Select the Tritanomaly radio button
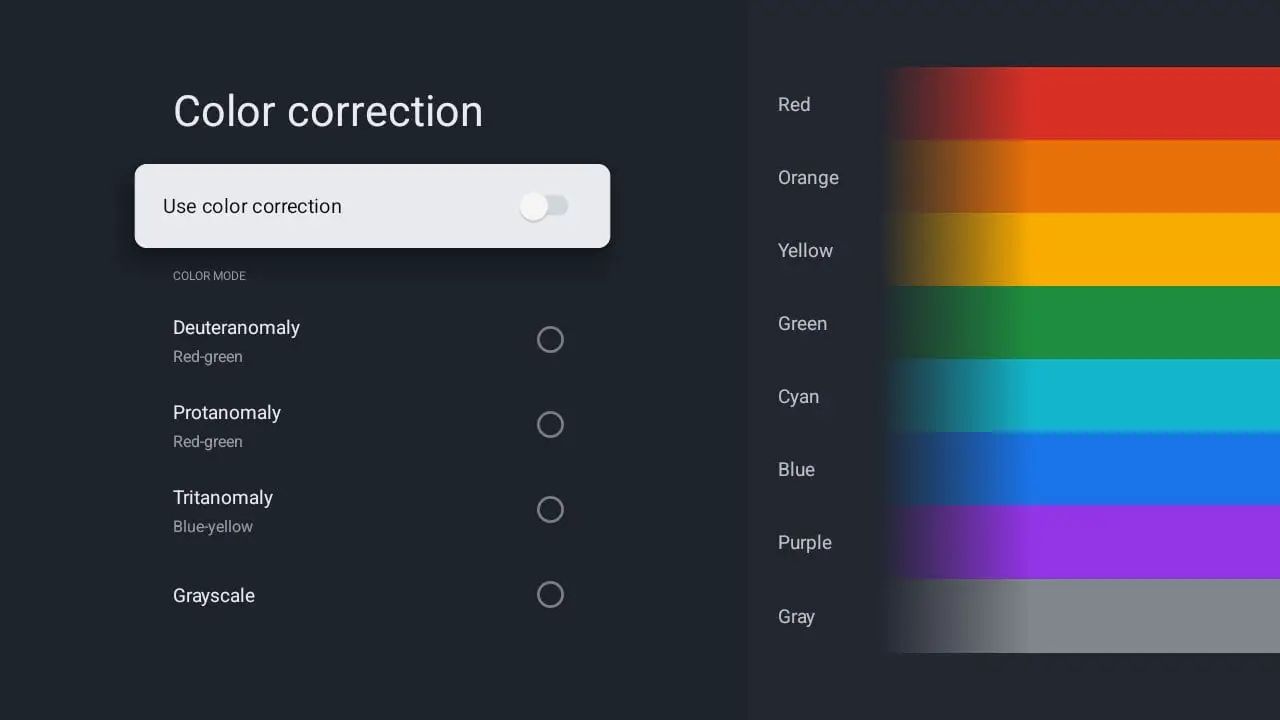 click(550, 510)
